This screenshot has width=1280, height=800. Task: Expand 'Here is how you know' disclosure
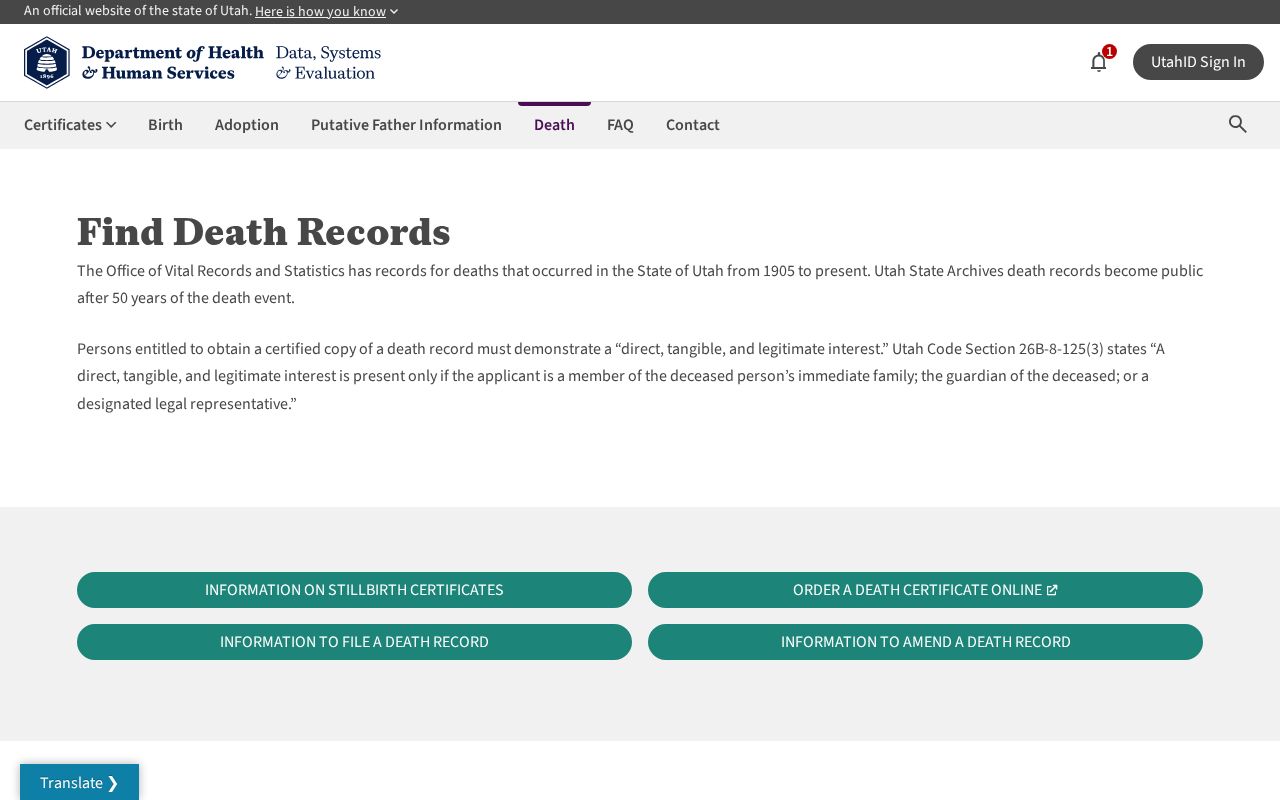click(327, 11)
